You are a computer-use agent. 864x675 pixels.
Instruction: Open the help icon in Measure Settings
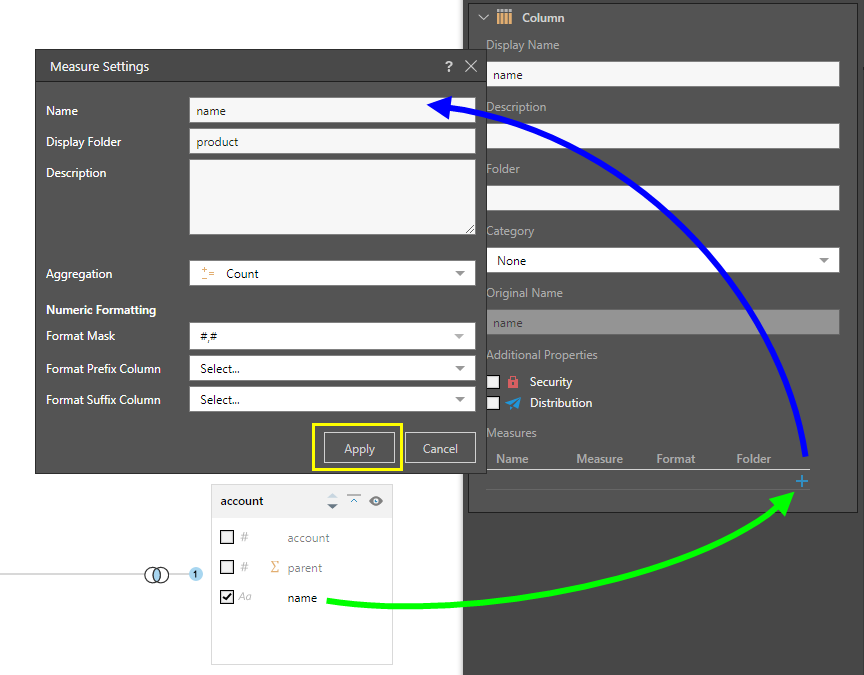tap(449, 66)
